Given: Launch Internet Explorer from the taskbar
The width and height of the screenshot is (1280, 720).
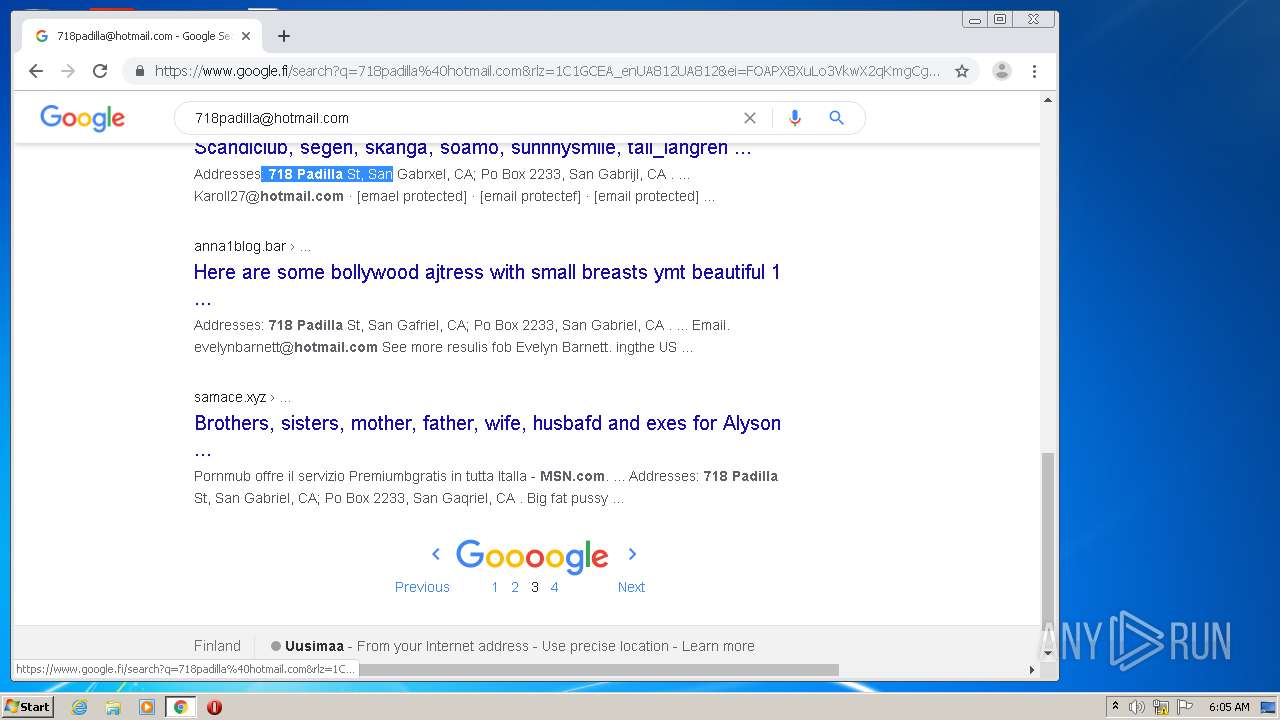Looking at the screenshot, I should 79,707.
